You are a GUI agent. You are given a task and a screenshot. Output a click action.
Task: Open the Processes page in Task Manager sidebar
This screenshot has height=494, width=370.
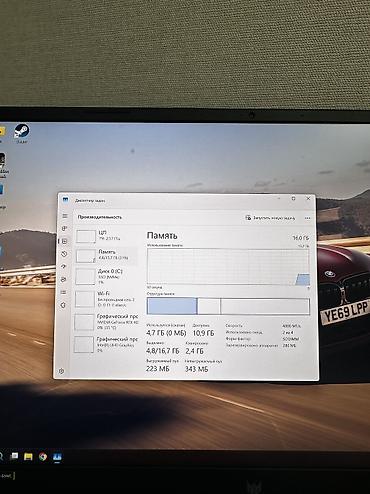click(65, 229)
